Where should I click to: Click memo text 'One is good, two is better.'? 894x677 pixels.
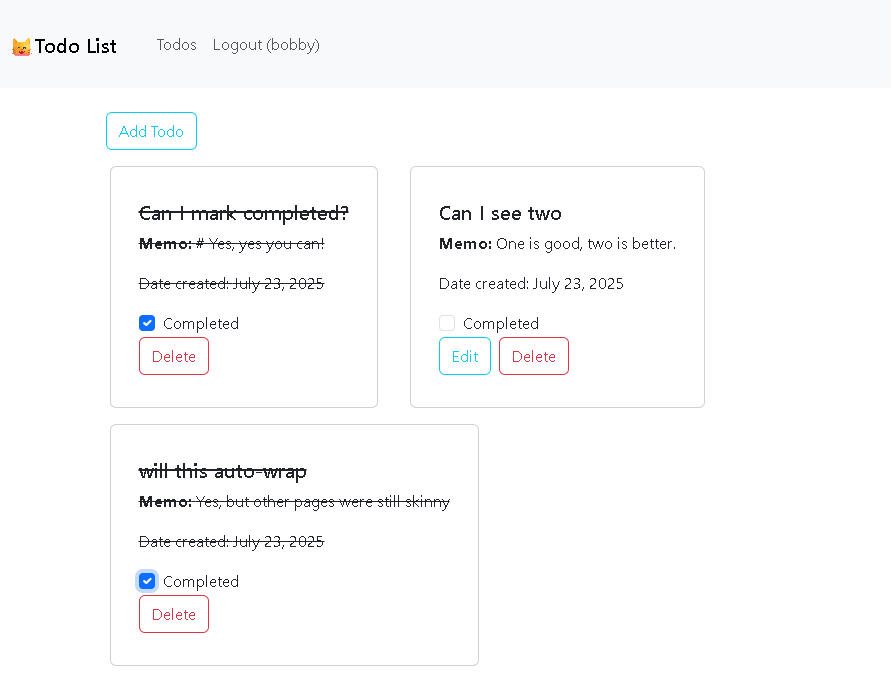(x=586, y=244)
